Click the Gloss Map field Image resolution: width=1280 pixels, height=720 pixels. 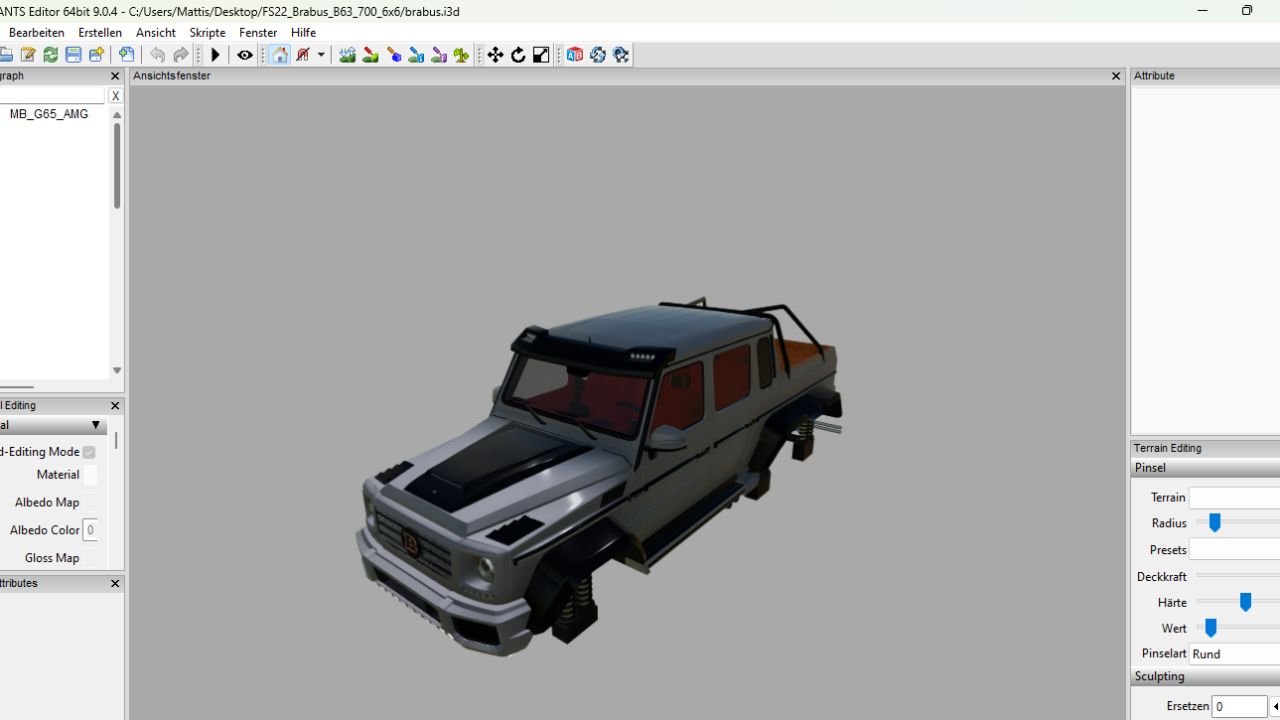click(x=91, y=558)
